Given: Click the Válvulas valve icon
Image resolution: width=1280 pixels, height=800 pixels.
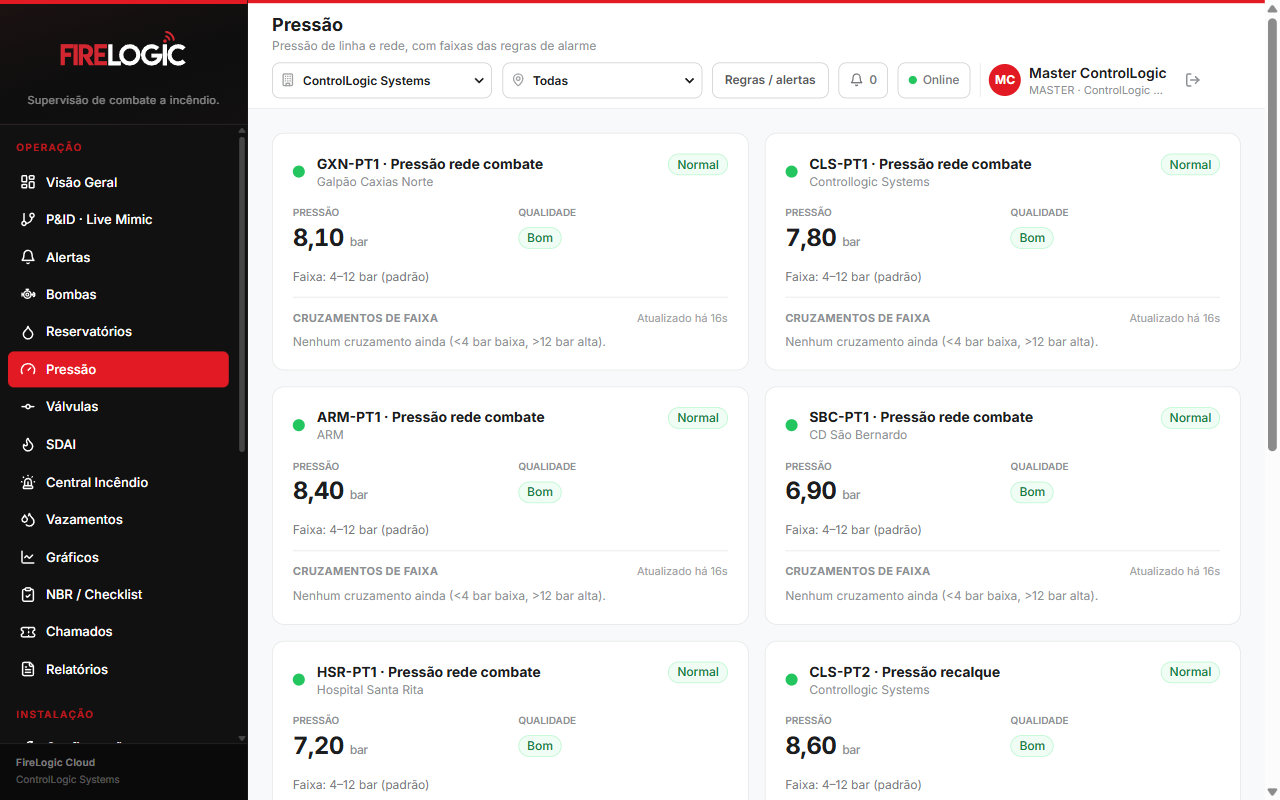Looking at the screenshot, I should (28, 406).
